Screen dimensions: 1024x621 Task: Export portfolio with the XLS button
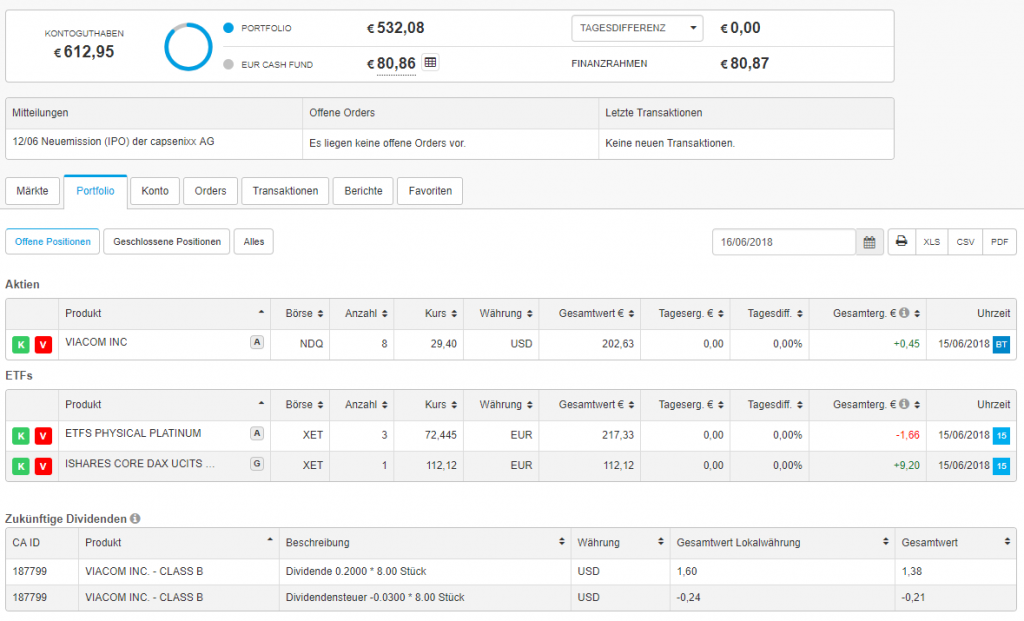pos(931,242)
